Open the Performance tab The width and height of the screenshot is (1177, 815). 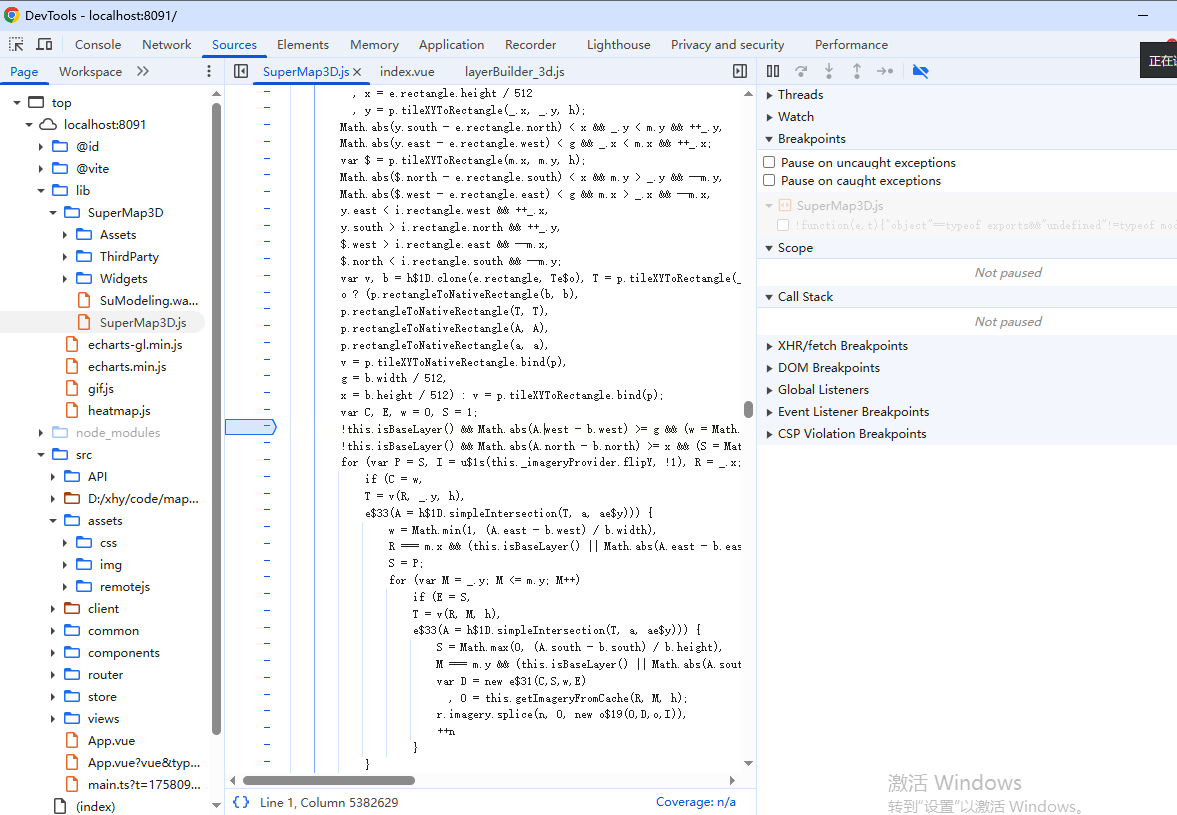pyautogui.click(x=851, y=45)
